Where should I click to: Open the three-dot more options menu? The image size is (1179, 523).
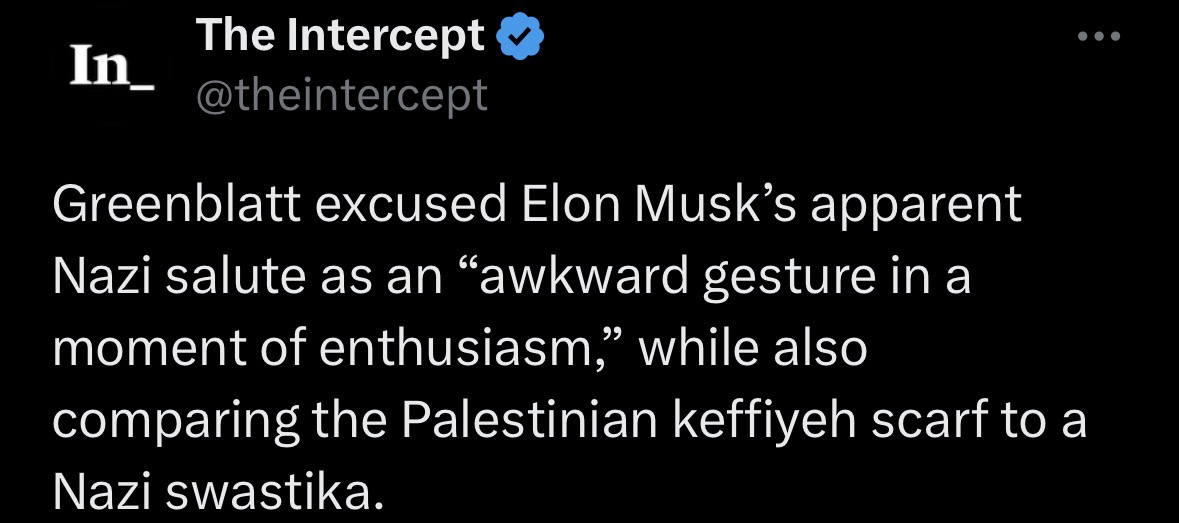click(x=1100, y=38)
